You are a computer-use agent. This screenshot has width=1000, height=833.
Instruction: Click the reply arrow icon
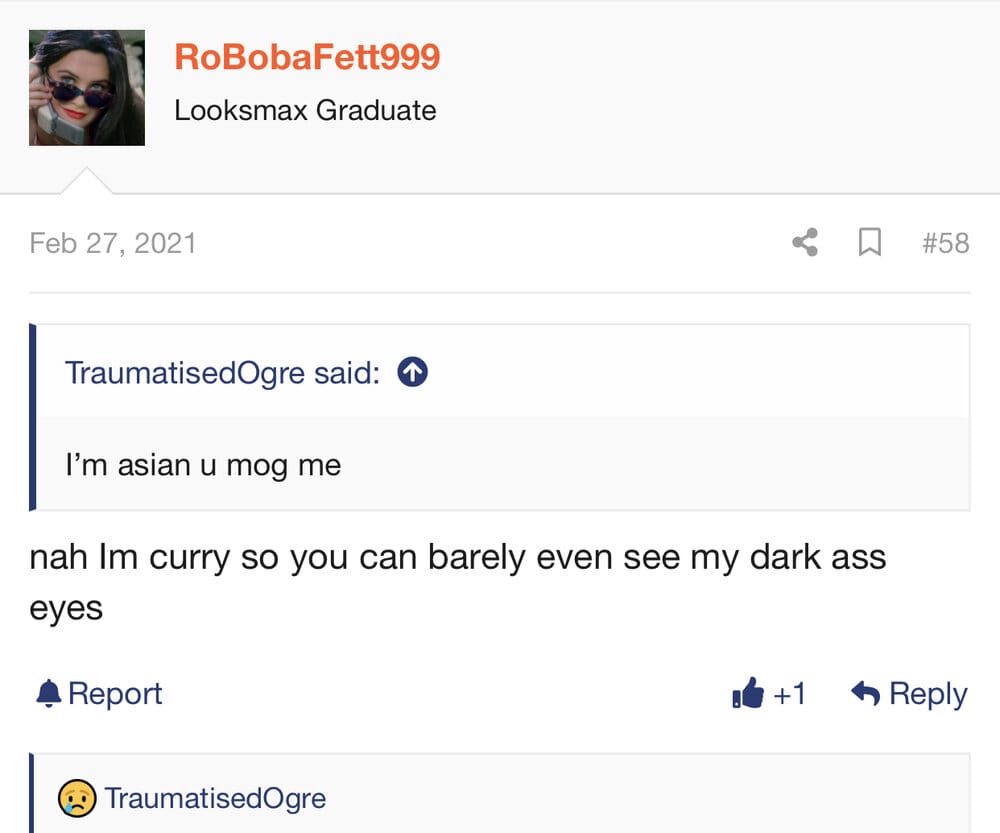pyautogui.click(x=865, y=693)
